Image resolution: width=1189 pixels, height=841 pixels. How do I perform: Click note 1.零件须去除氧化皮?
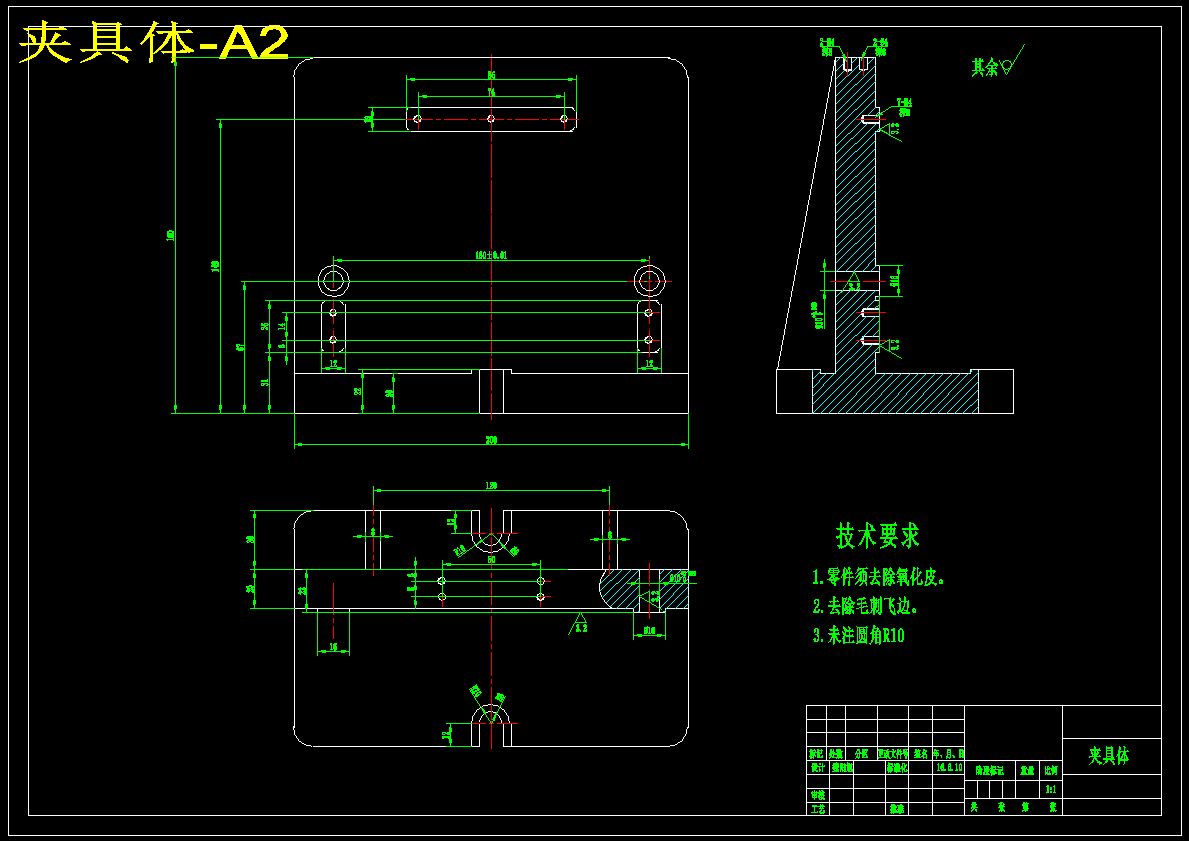[x=878, y=577]
